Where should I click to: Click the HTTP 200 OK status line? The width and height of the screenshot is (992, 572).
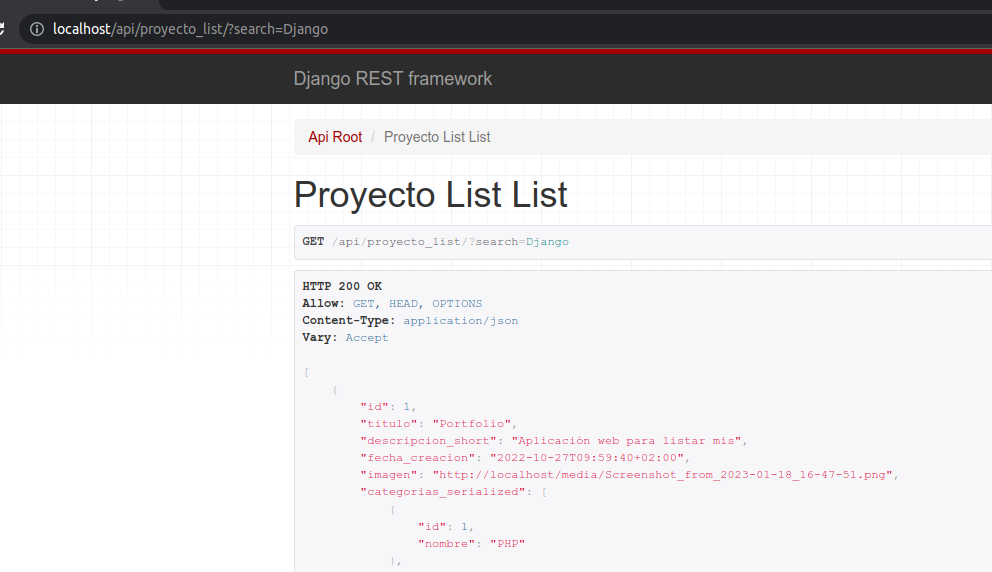342,286
